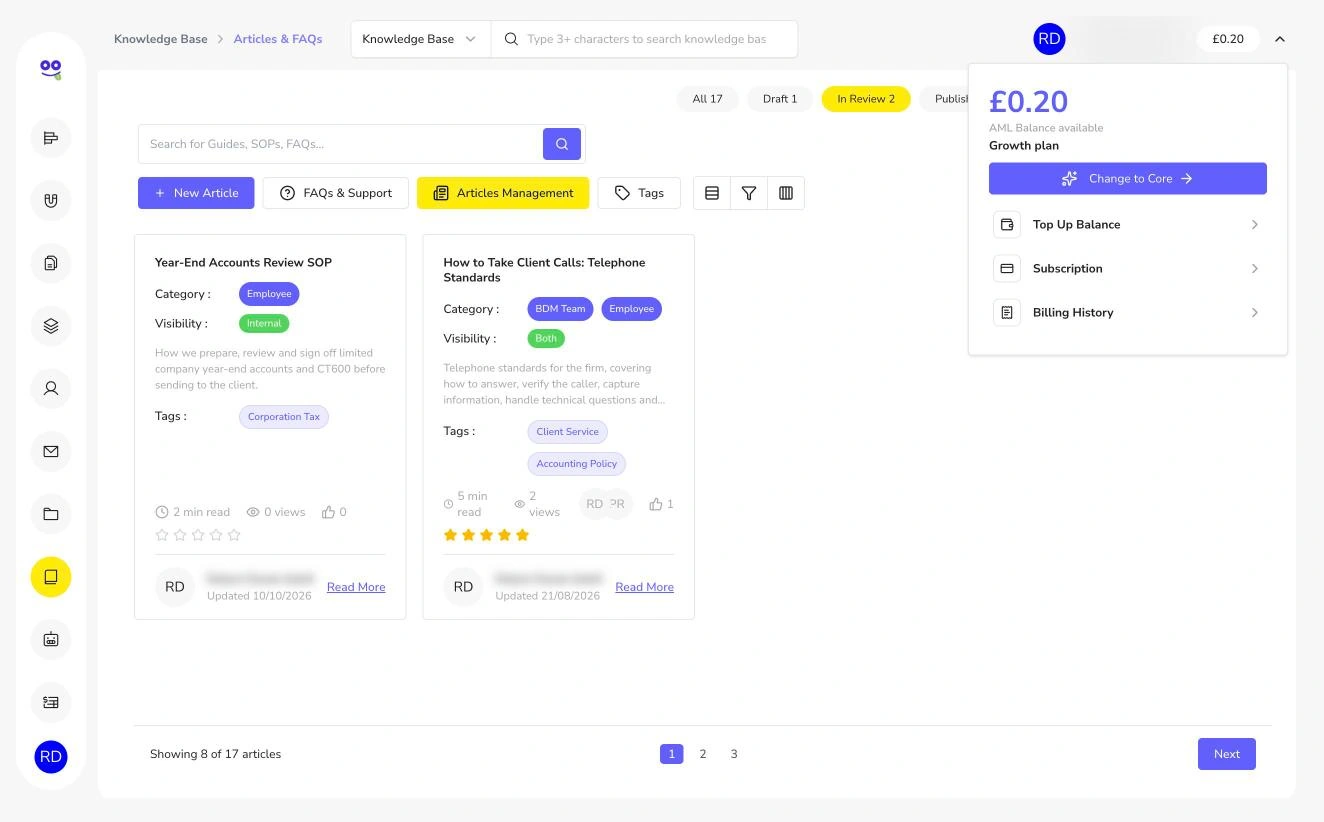Like the Telephone Standards article thumbs up
Screen dimensions: 1324x822
point(656,504)
